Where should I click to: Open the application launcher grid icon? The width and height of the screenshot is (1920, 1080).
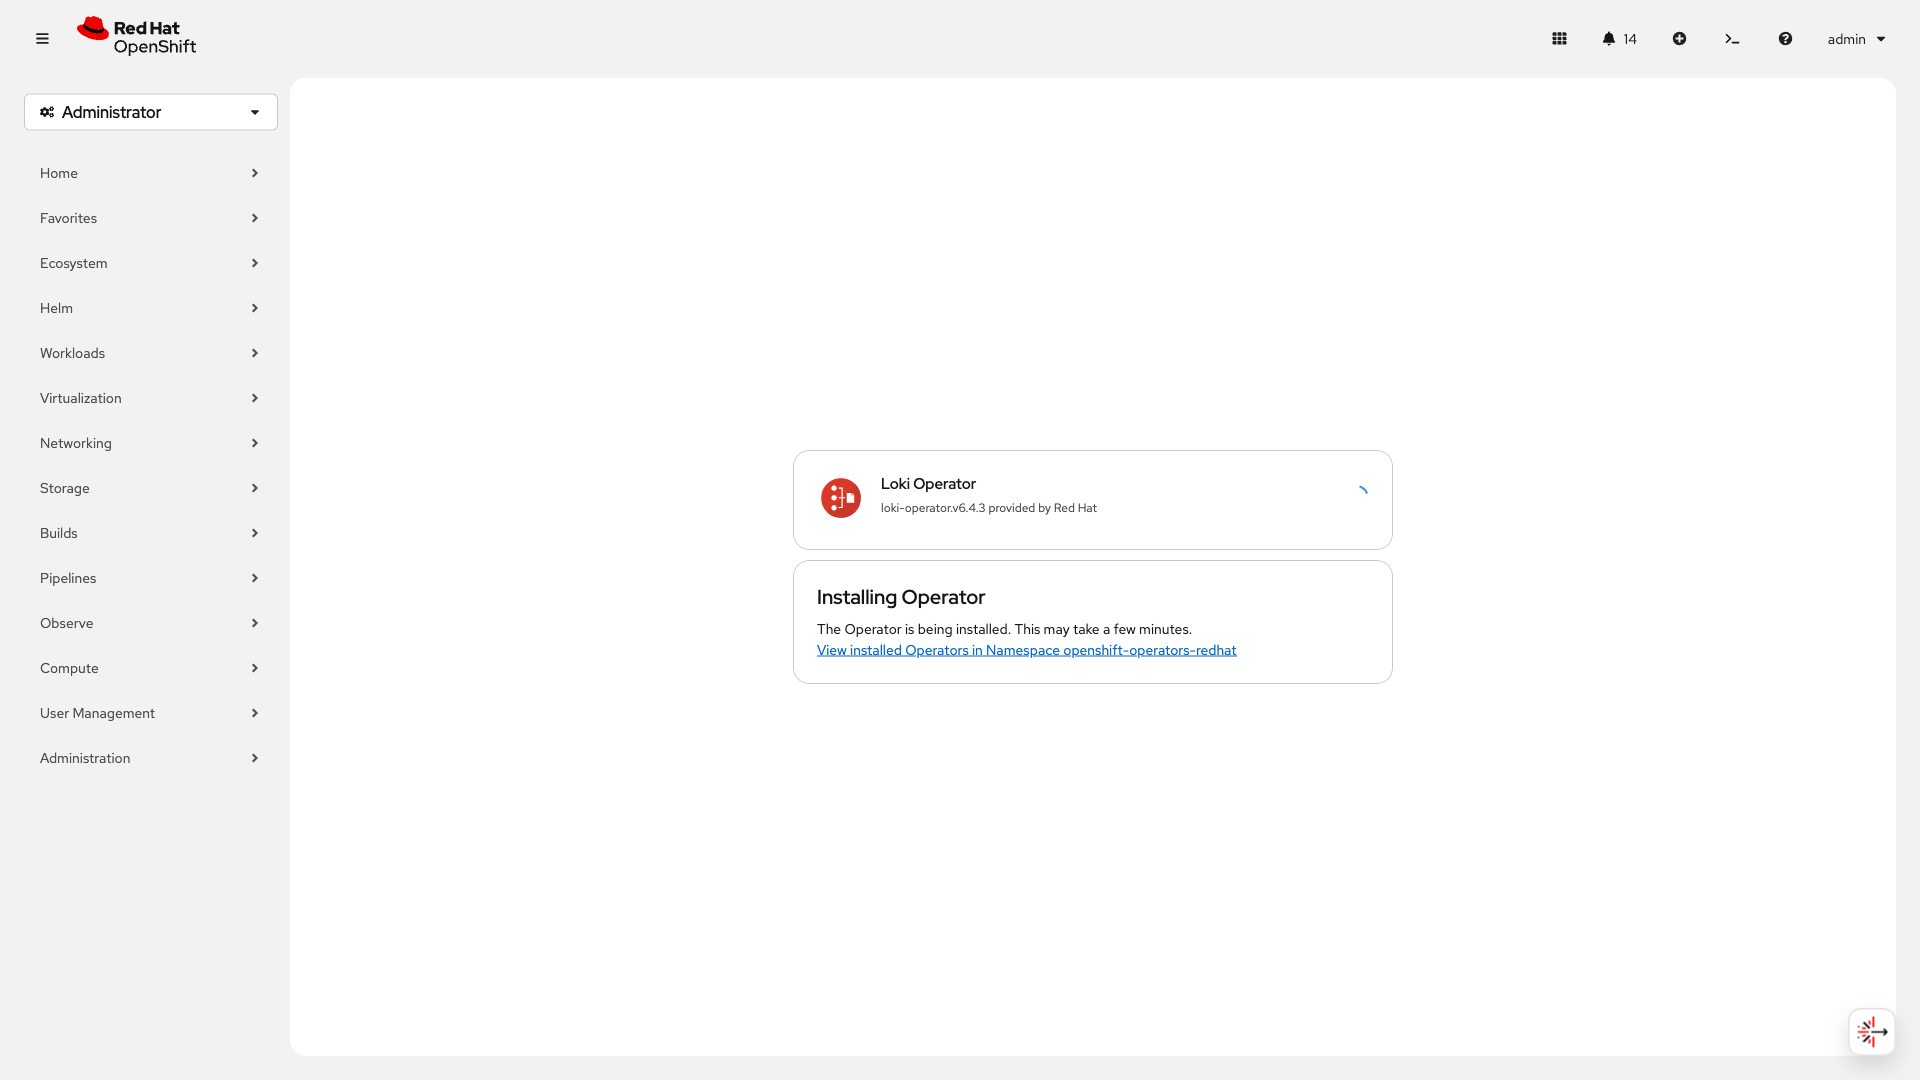pos(1559,39)
